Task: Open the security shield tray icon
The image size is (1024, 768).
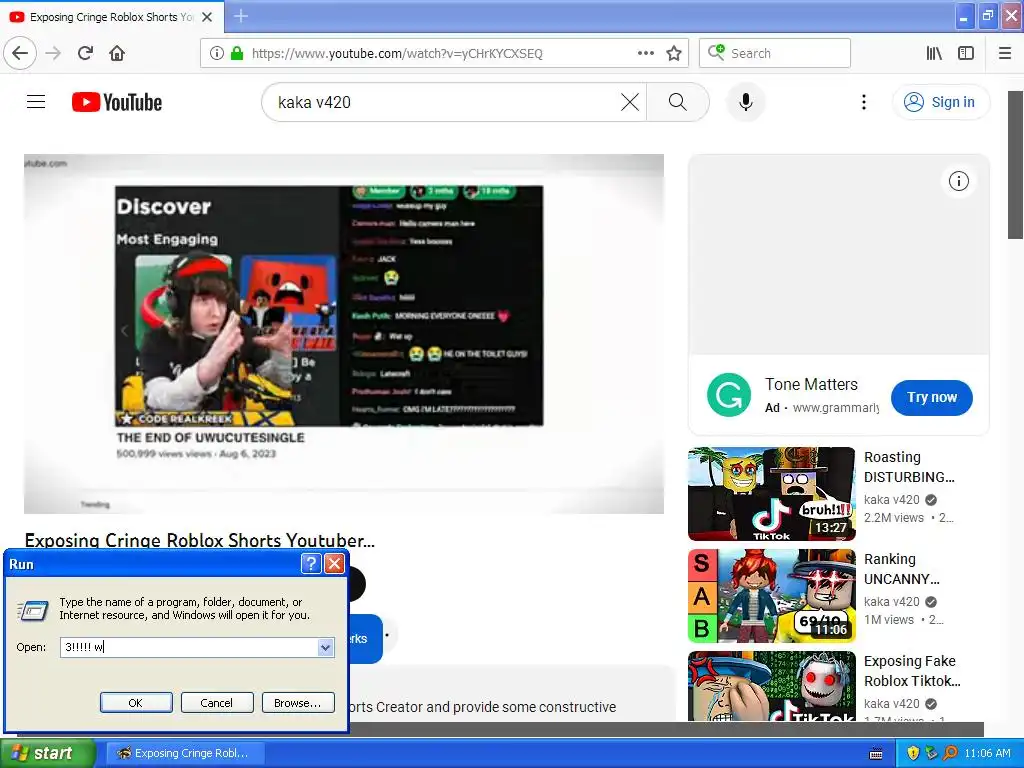Action: [913, 753]
